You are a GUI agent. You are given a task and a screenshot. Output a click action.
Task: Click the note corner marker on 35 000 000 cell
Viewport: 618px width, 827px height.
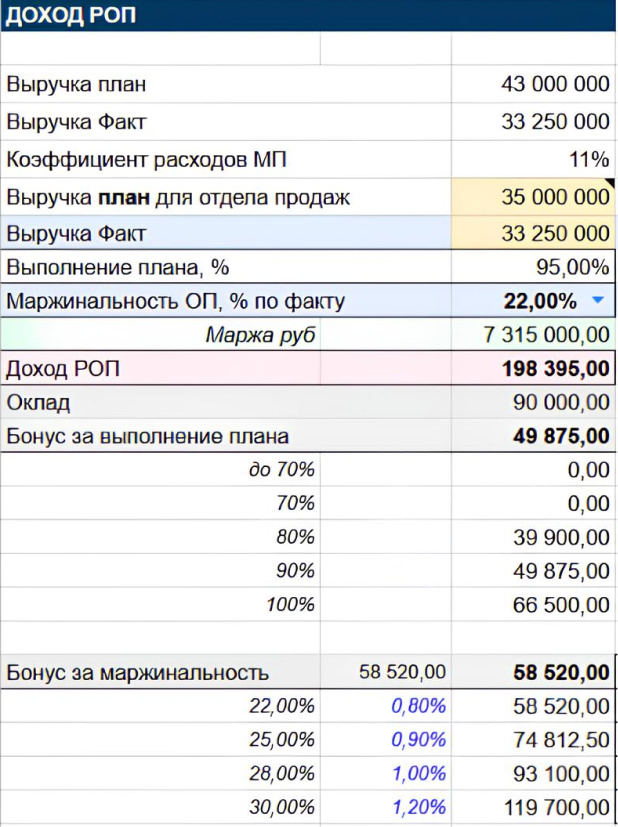[x=606, y=184]
